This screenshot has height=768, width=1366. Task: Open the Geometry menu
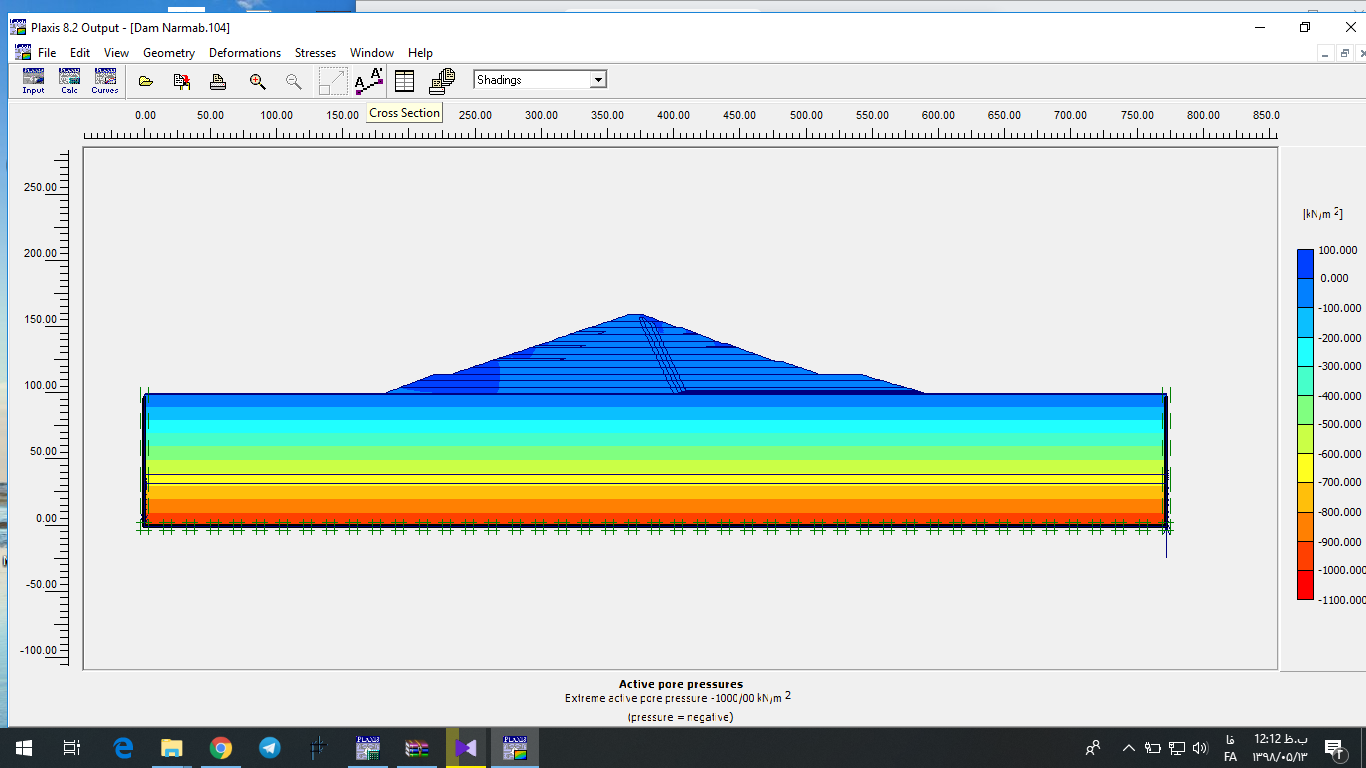[x=169, y=53]
